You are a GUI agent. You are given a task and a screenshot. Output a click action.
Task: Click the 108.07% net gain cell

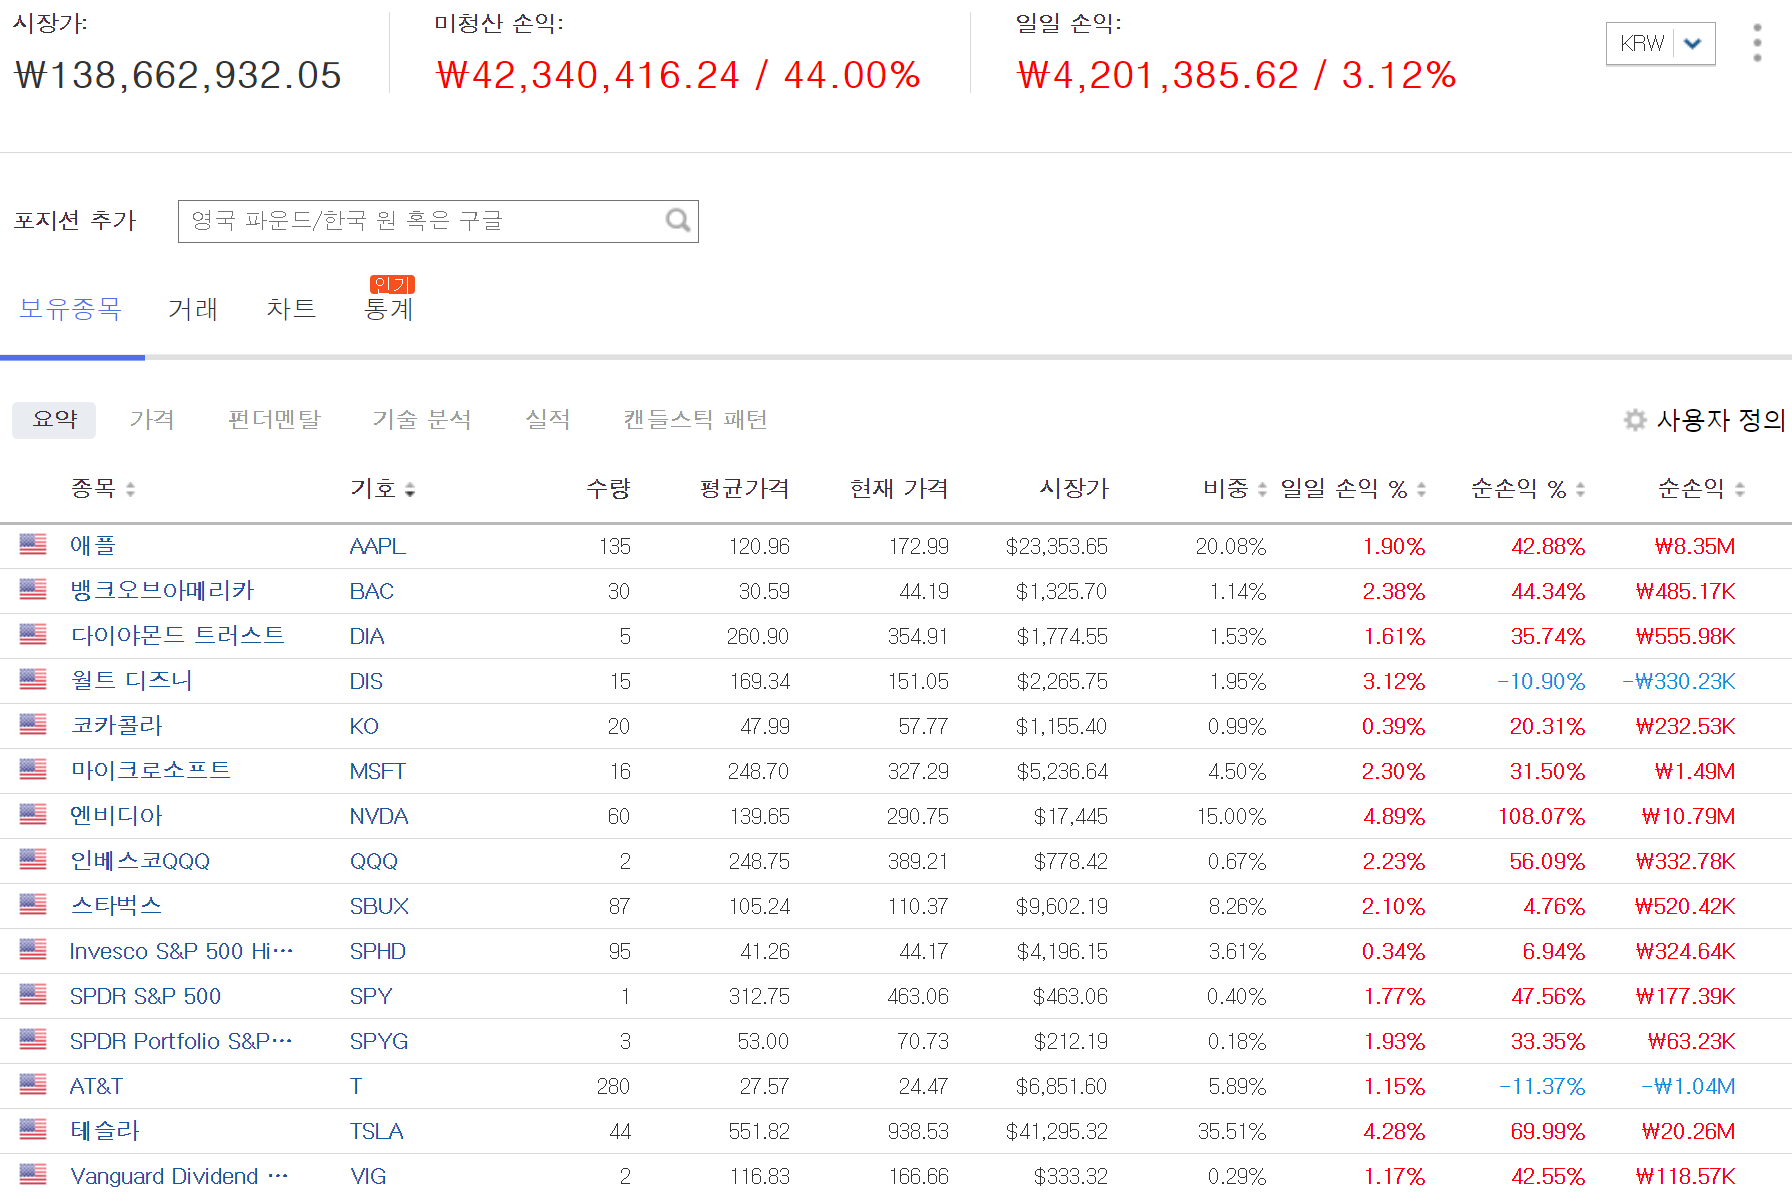[x=1541, y=816]
